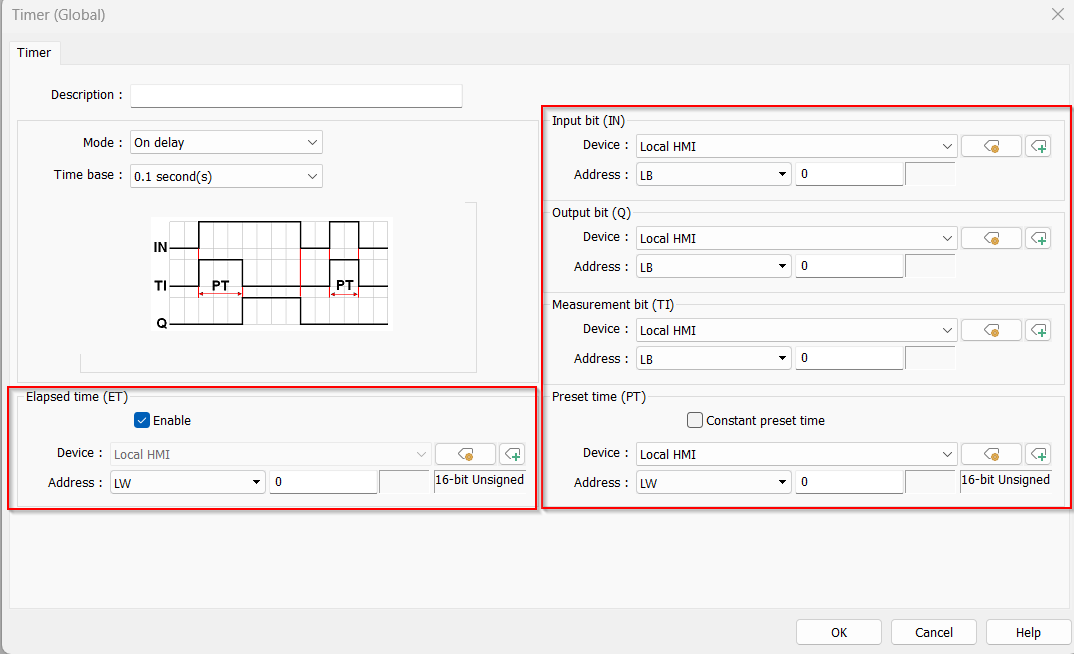
Task: Click the add-tag icon for Input bit (IN)
Action: [1038, 146]
